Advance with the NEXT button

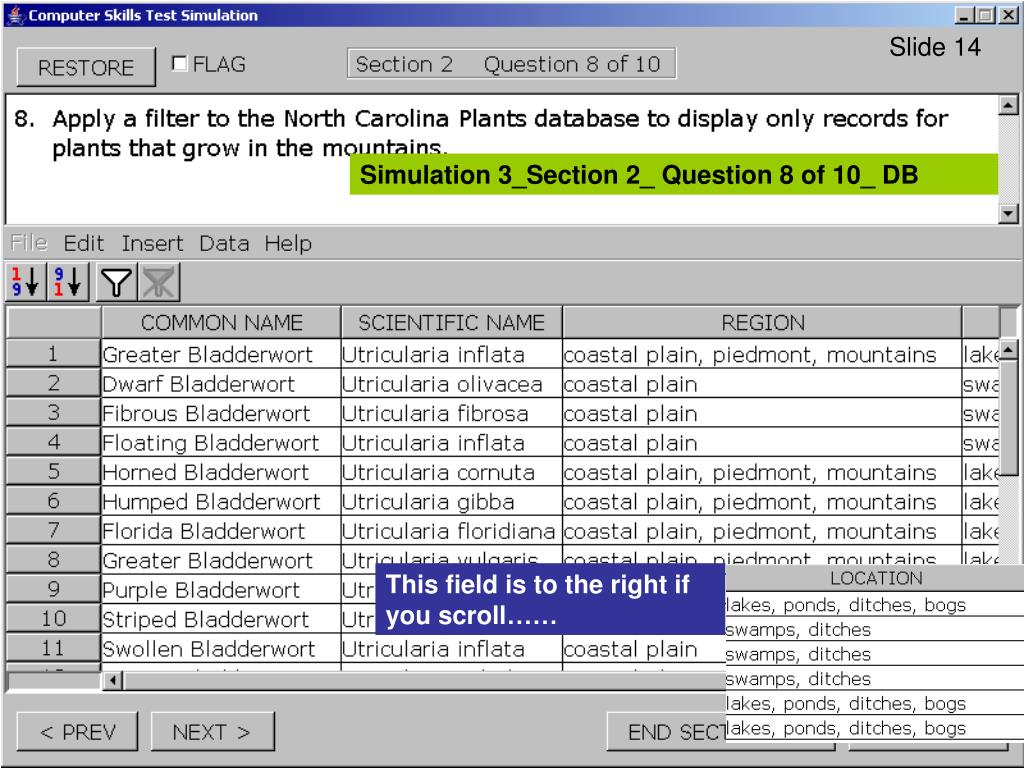tap(212, 731)
